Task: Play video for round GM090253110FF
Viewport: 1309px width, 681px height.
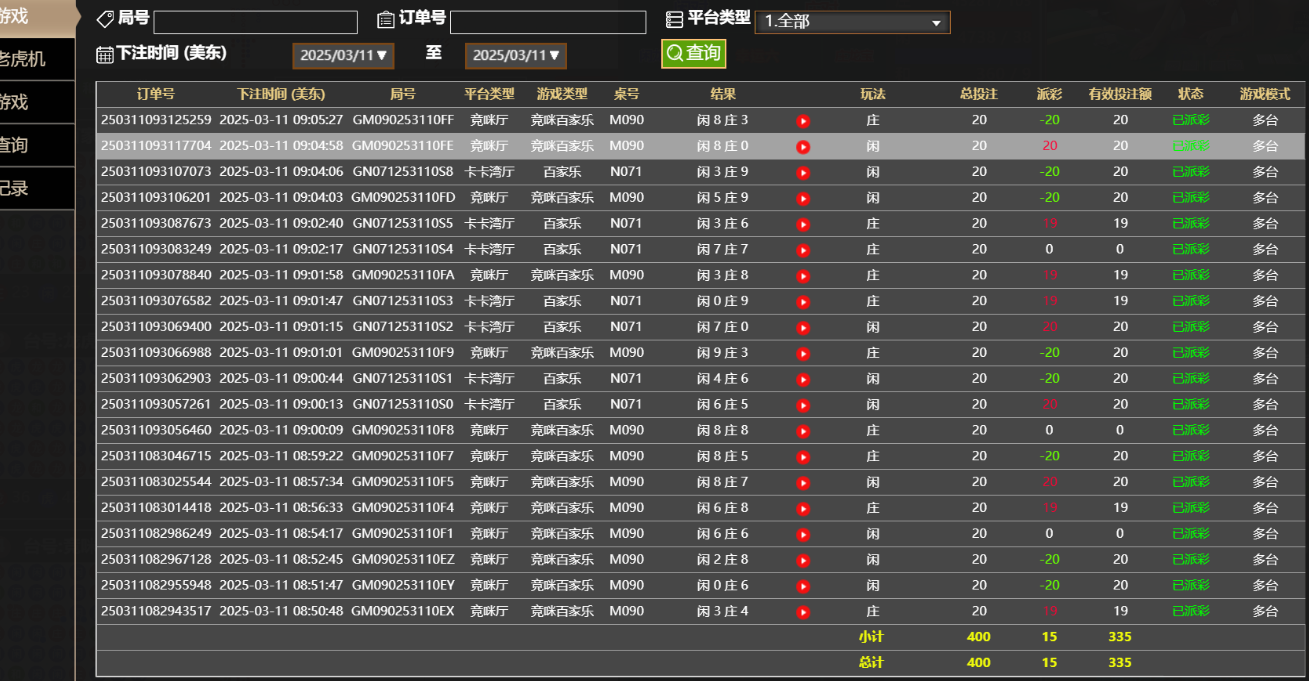Action: tap(802, 121)
